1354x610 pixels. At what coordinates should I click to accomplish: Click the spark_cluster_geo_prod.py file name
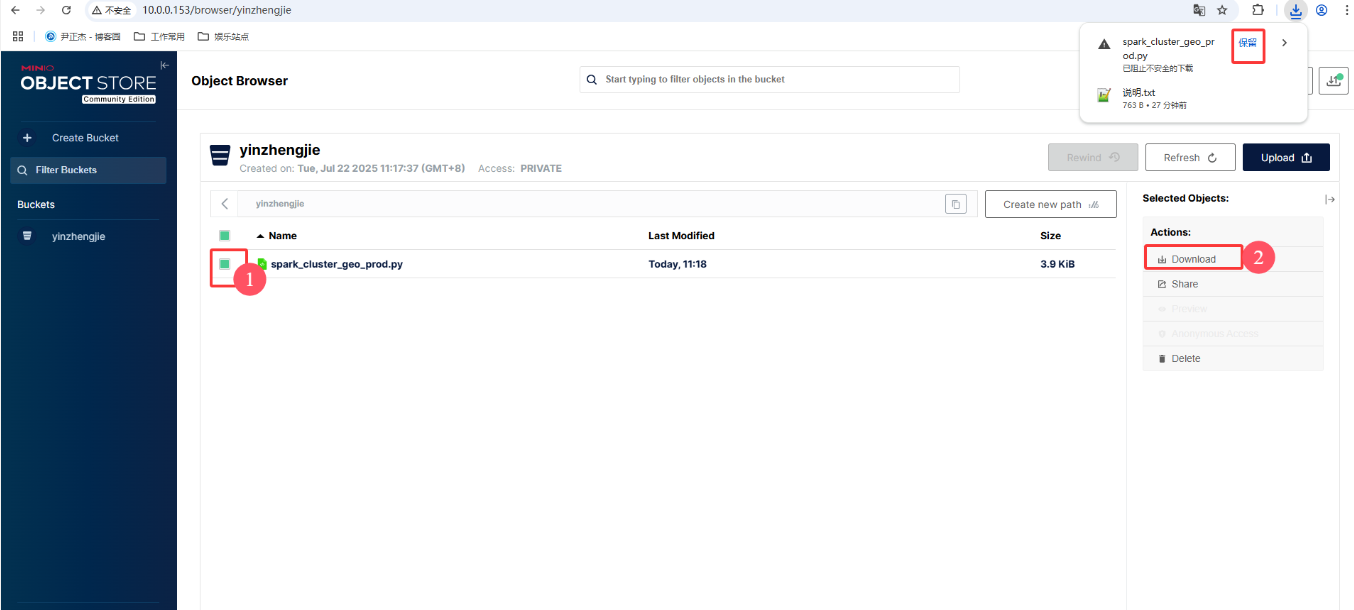(337, 264)
